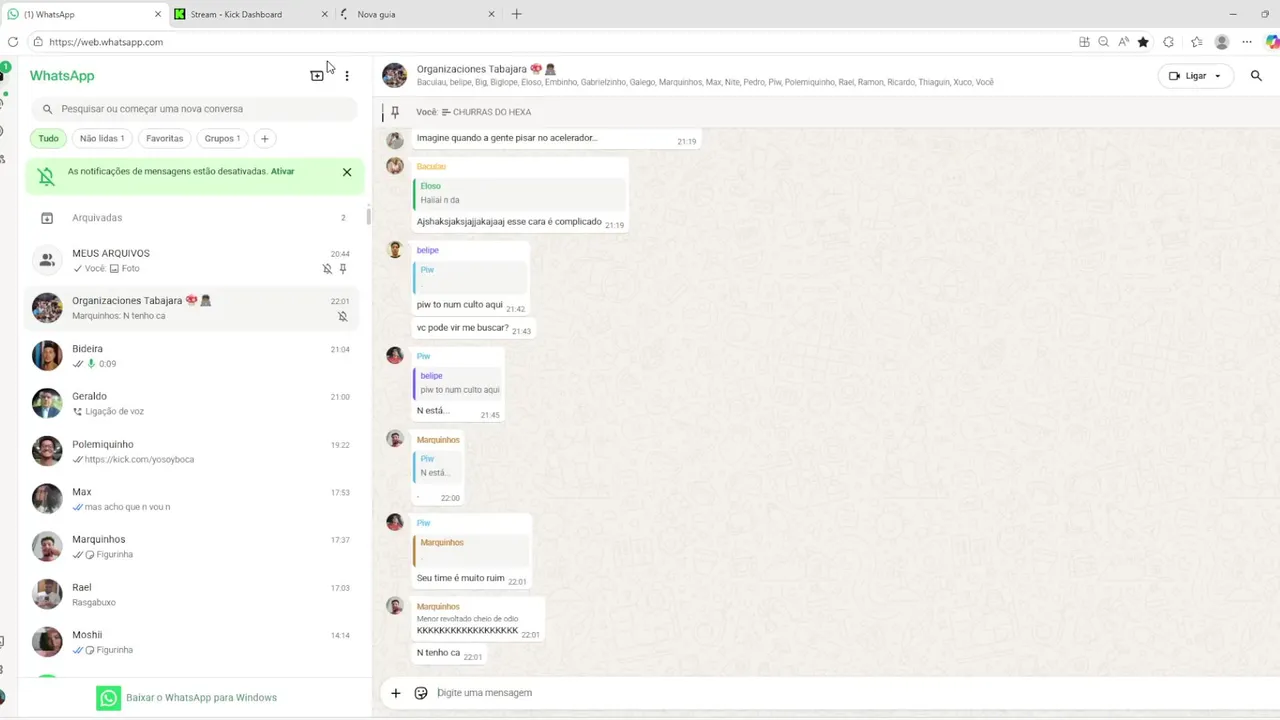Screen dimensions: 1280x720
Task: Open the Copilot icon in browser toolbar
Action: pyautogui.click(x=1272, y=42)
